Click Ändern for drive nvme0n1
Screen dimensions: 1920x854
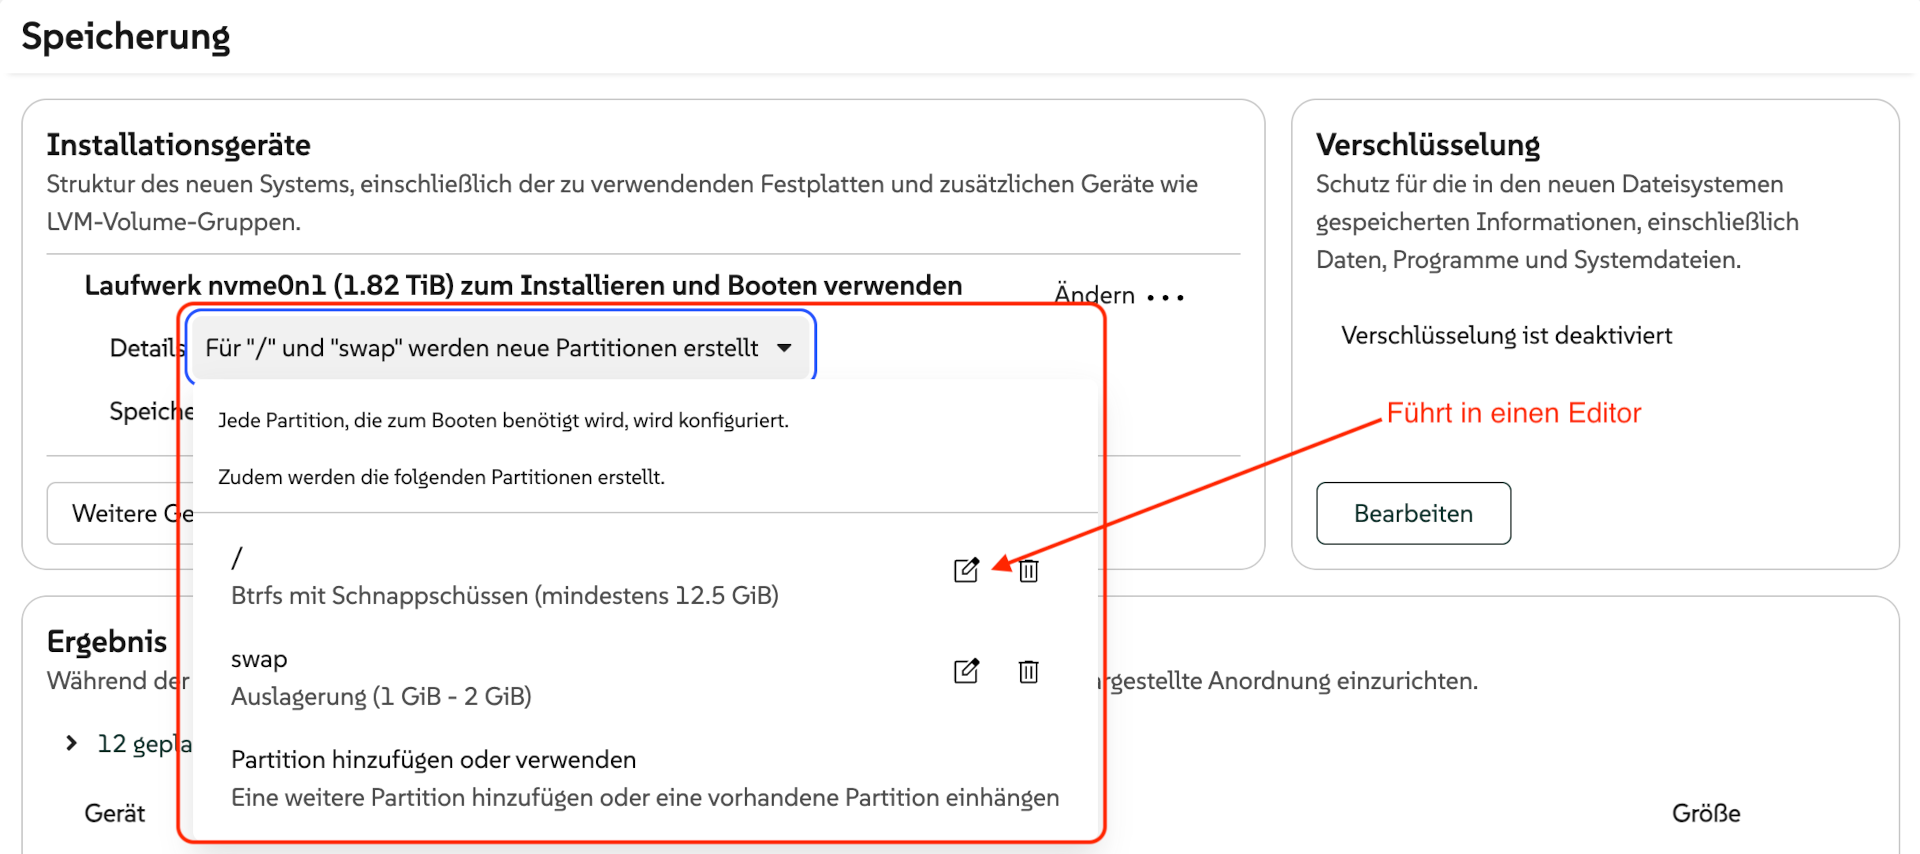click(1094, 295)
